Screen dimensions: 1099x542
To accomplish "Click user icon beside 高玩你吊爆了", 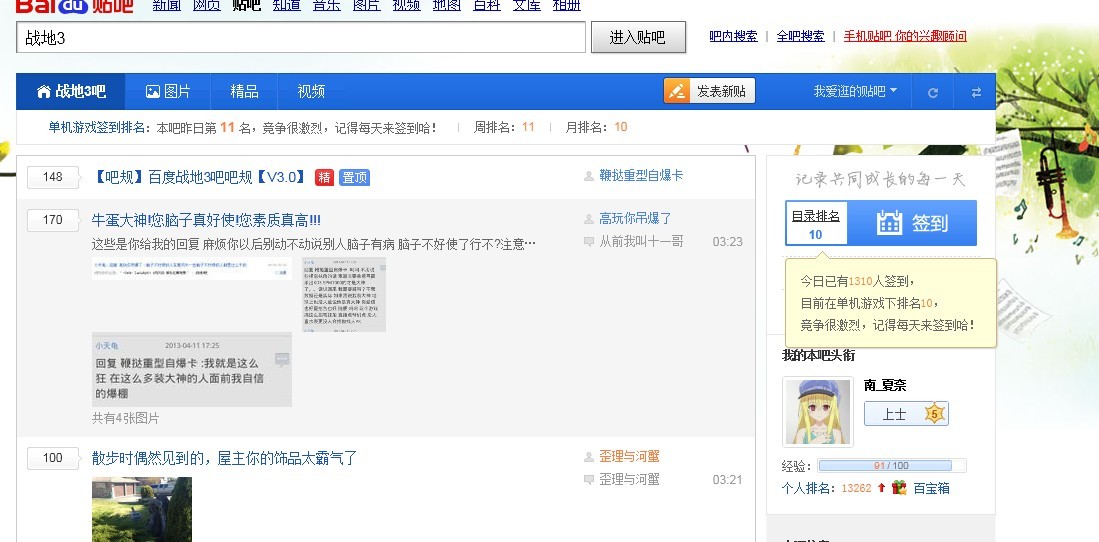I will 589,219.
